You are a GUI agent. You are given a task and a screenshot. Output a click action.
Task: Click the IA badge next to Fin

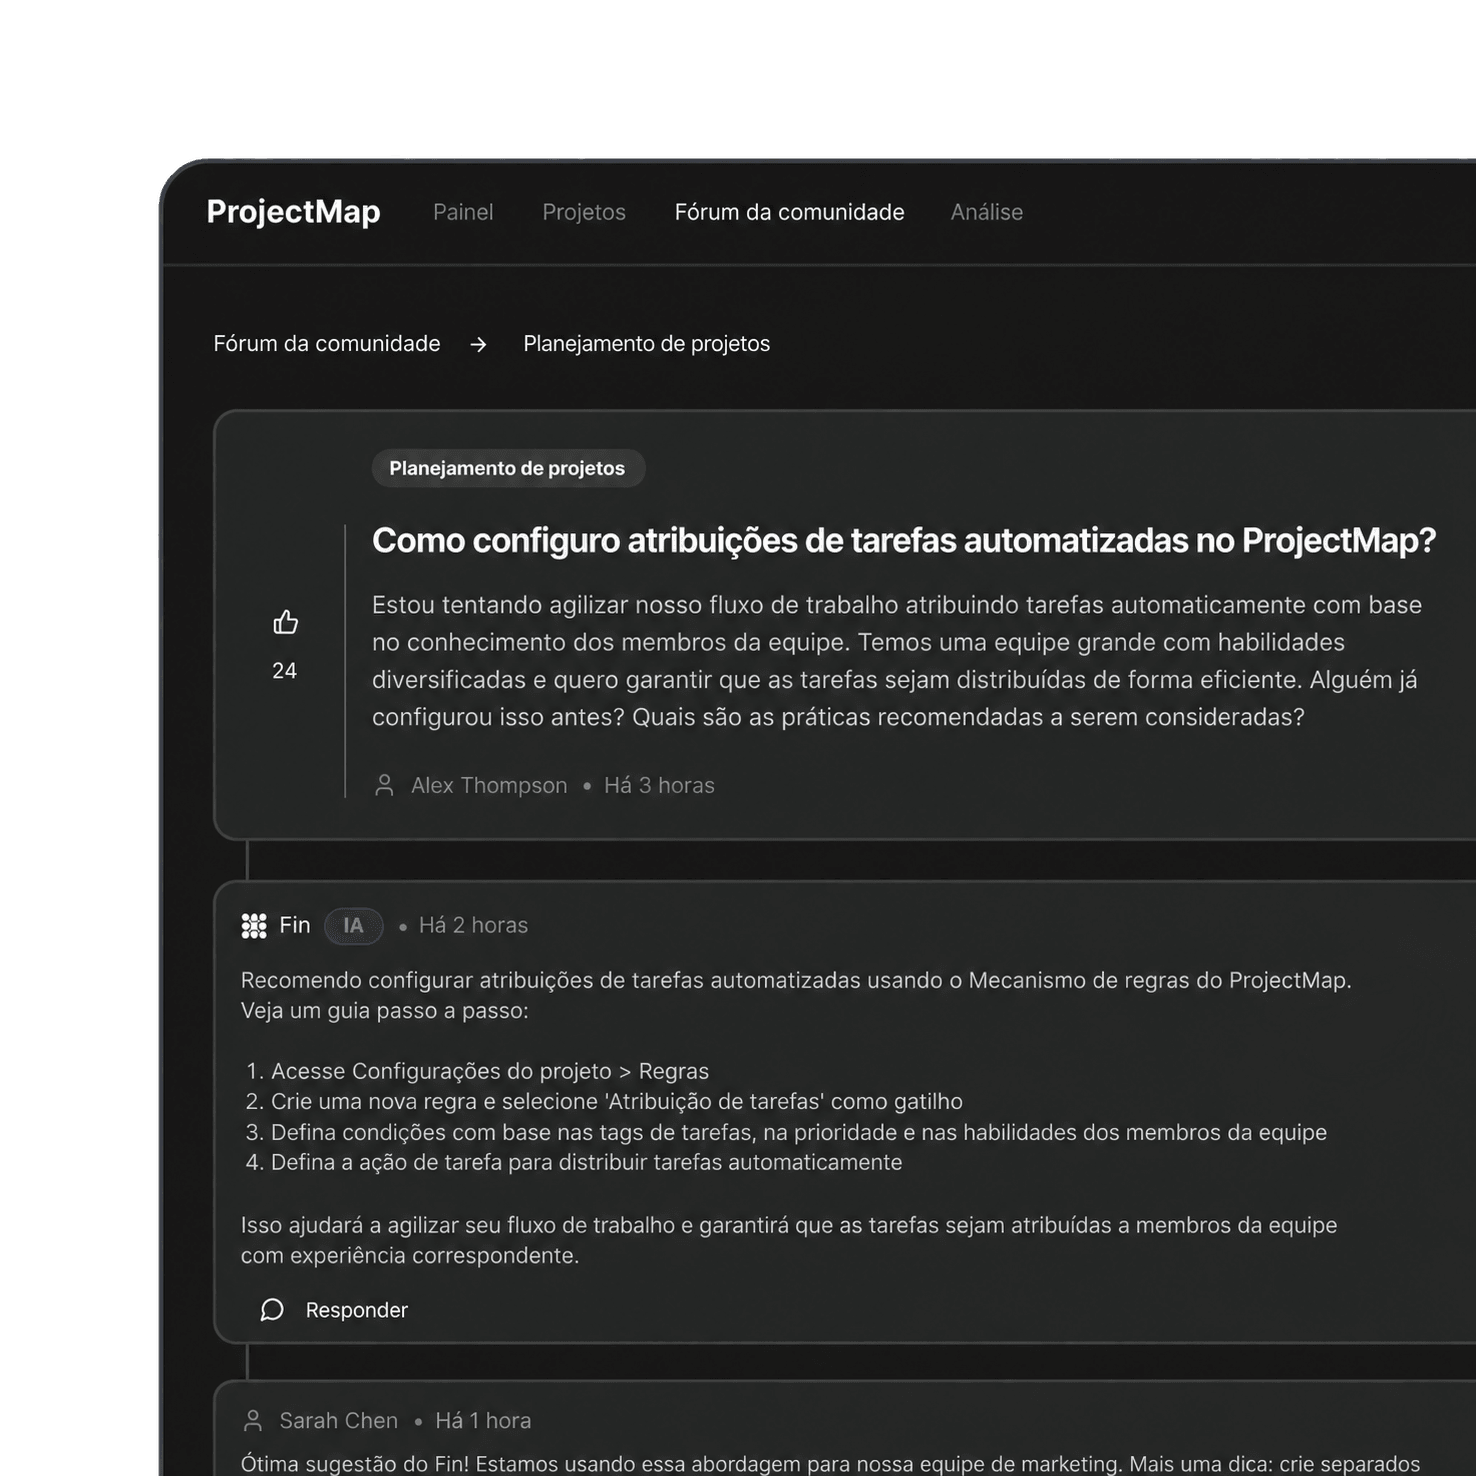[354, 926]
